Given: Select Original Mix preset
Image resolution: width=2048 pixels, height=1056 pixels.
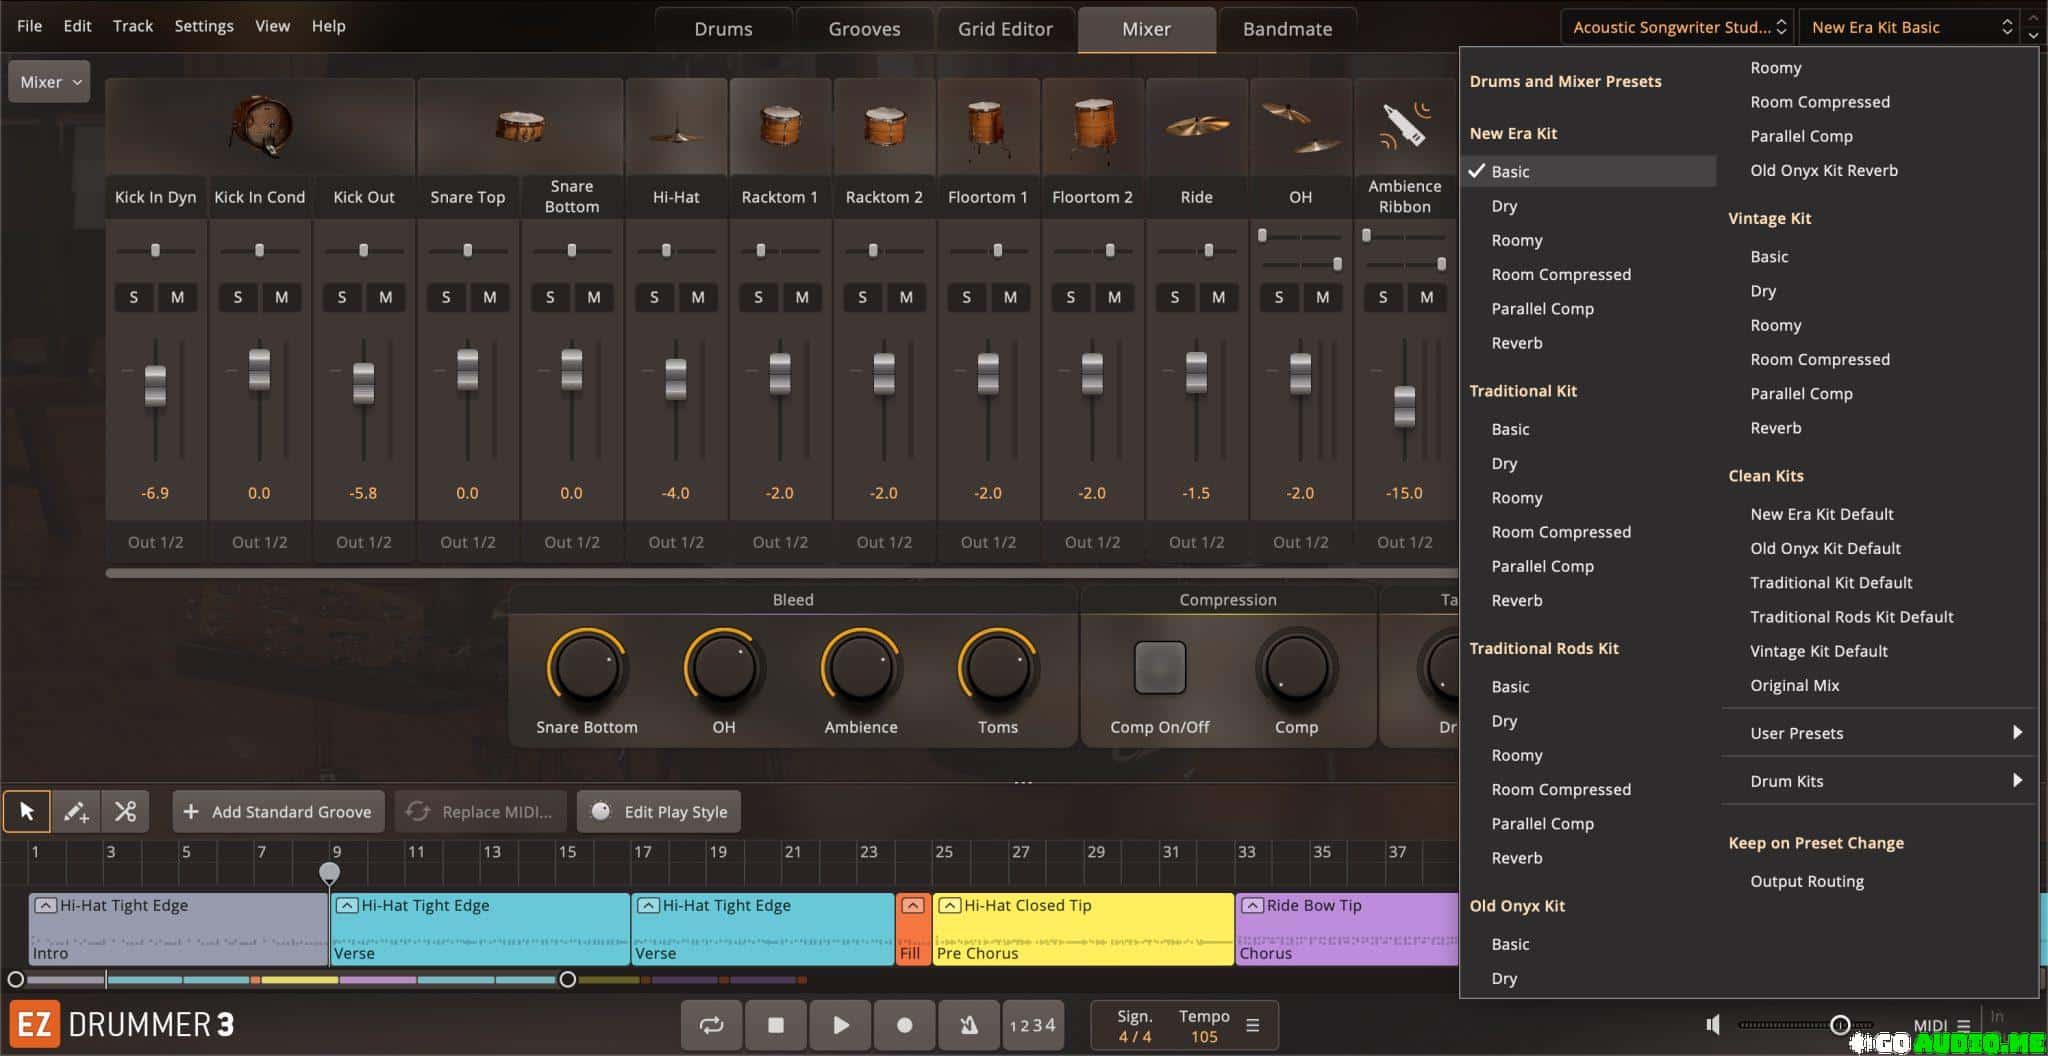Looking at the screenshot, I should [1880, 685].
